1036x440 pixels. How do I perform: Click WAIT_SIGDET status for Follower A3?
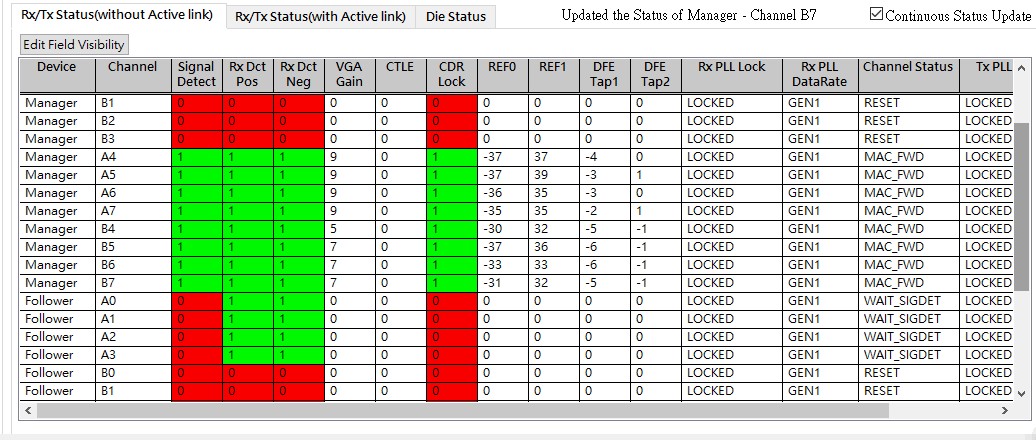click(908, 355)
